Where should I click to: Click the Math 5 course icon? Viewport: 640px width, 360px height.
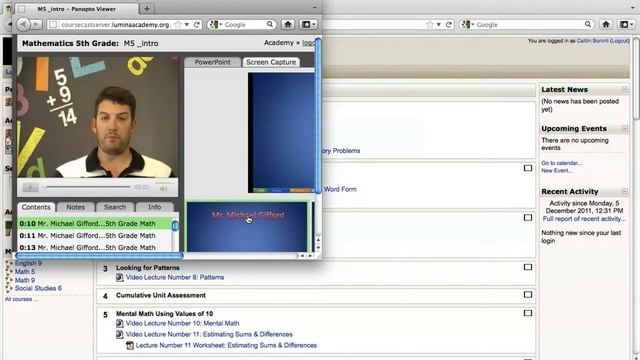[9, 272]
